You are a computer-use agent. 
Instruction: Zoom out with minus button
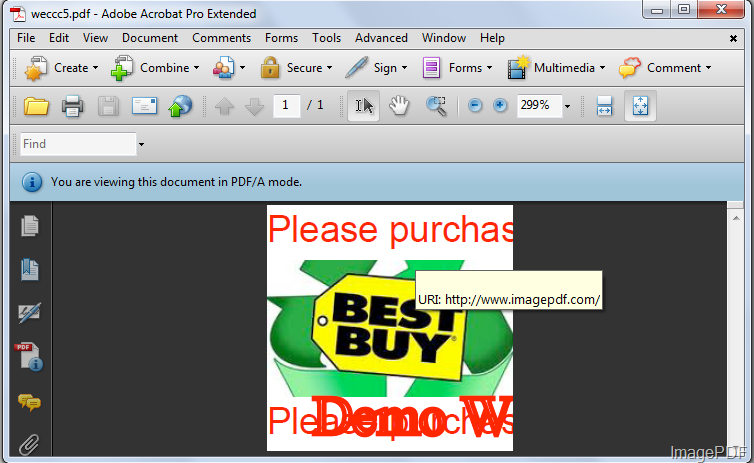click(475, 105)
